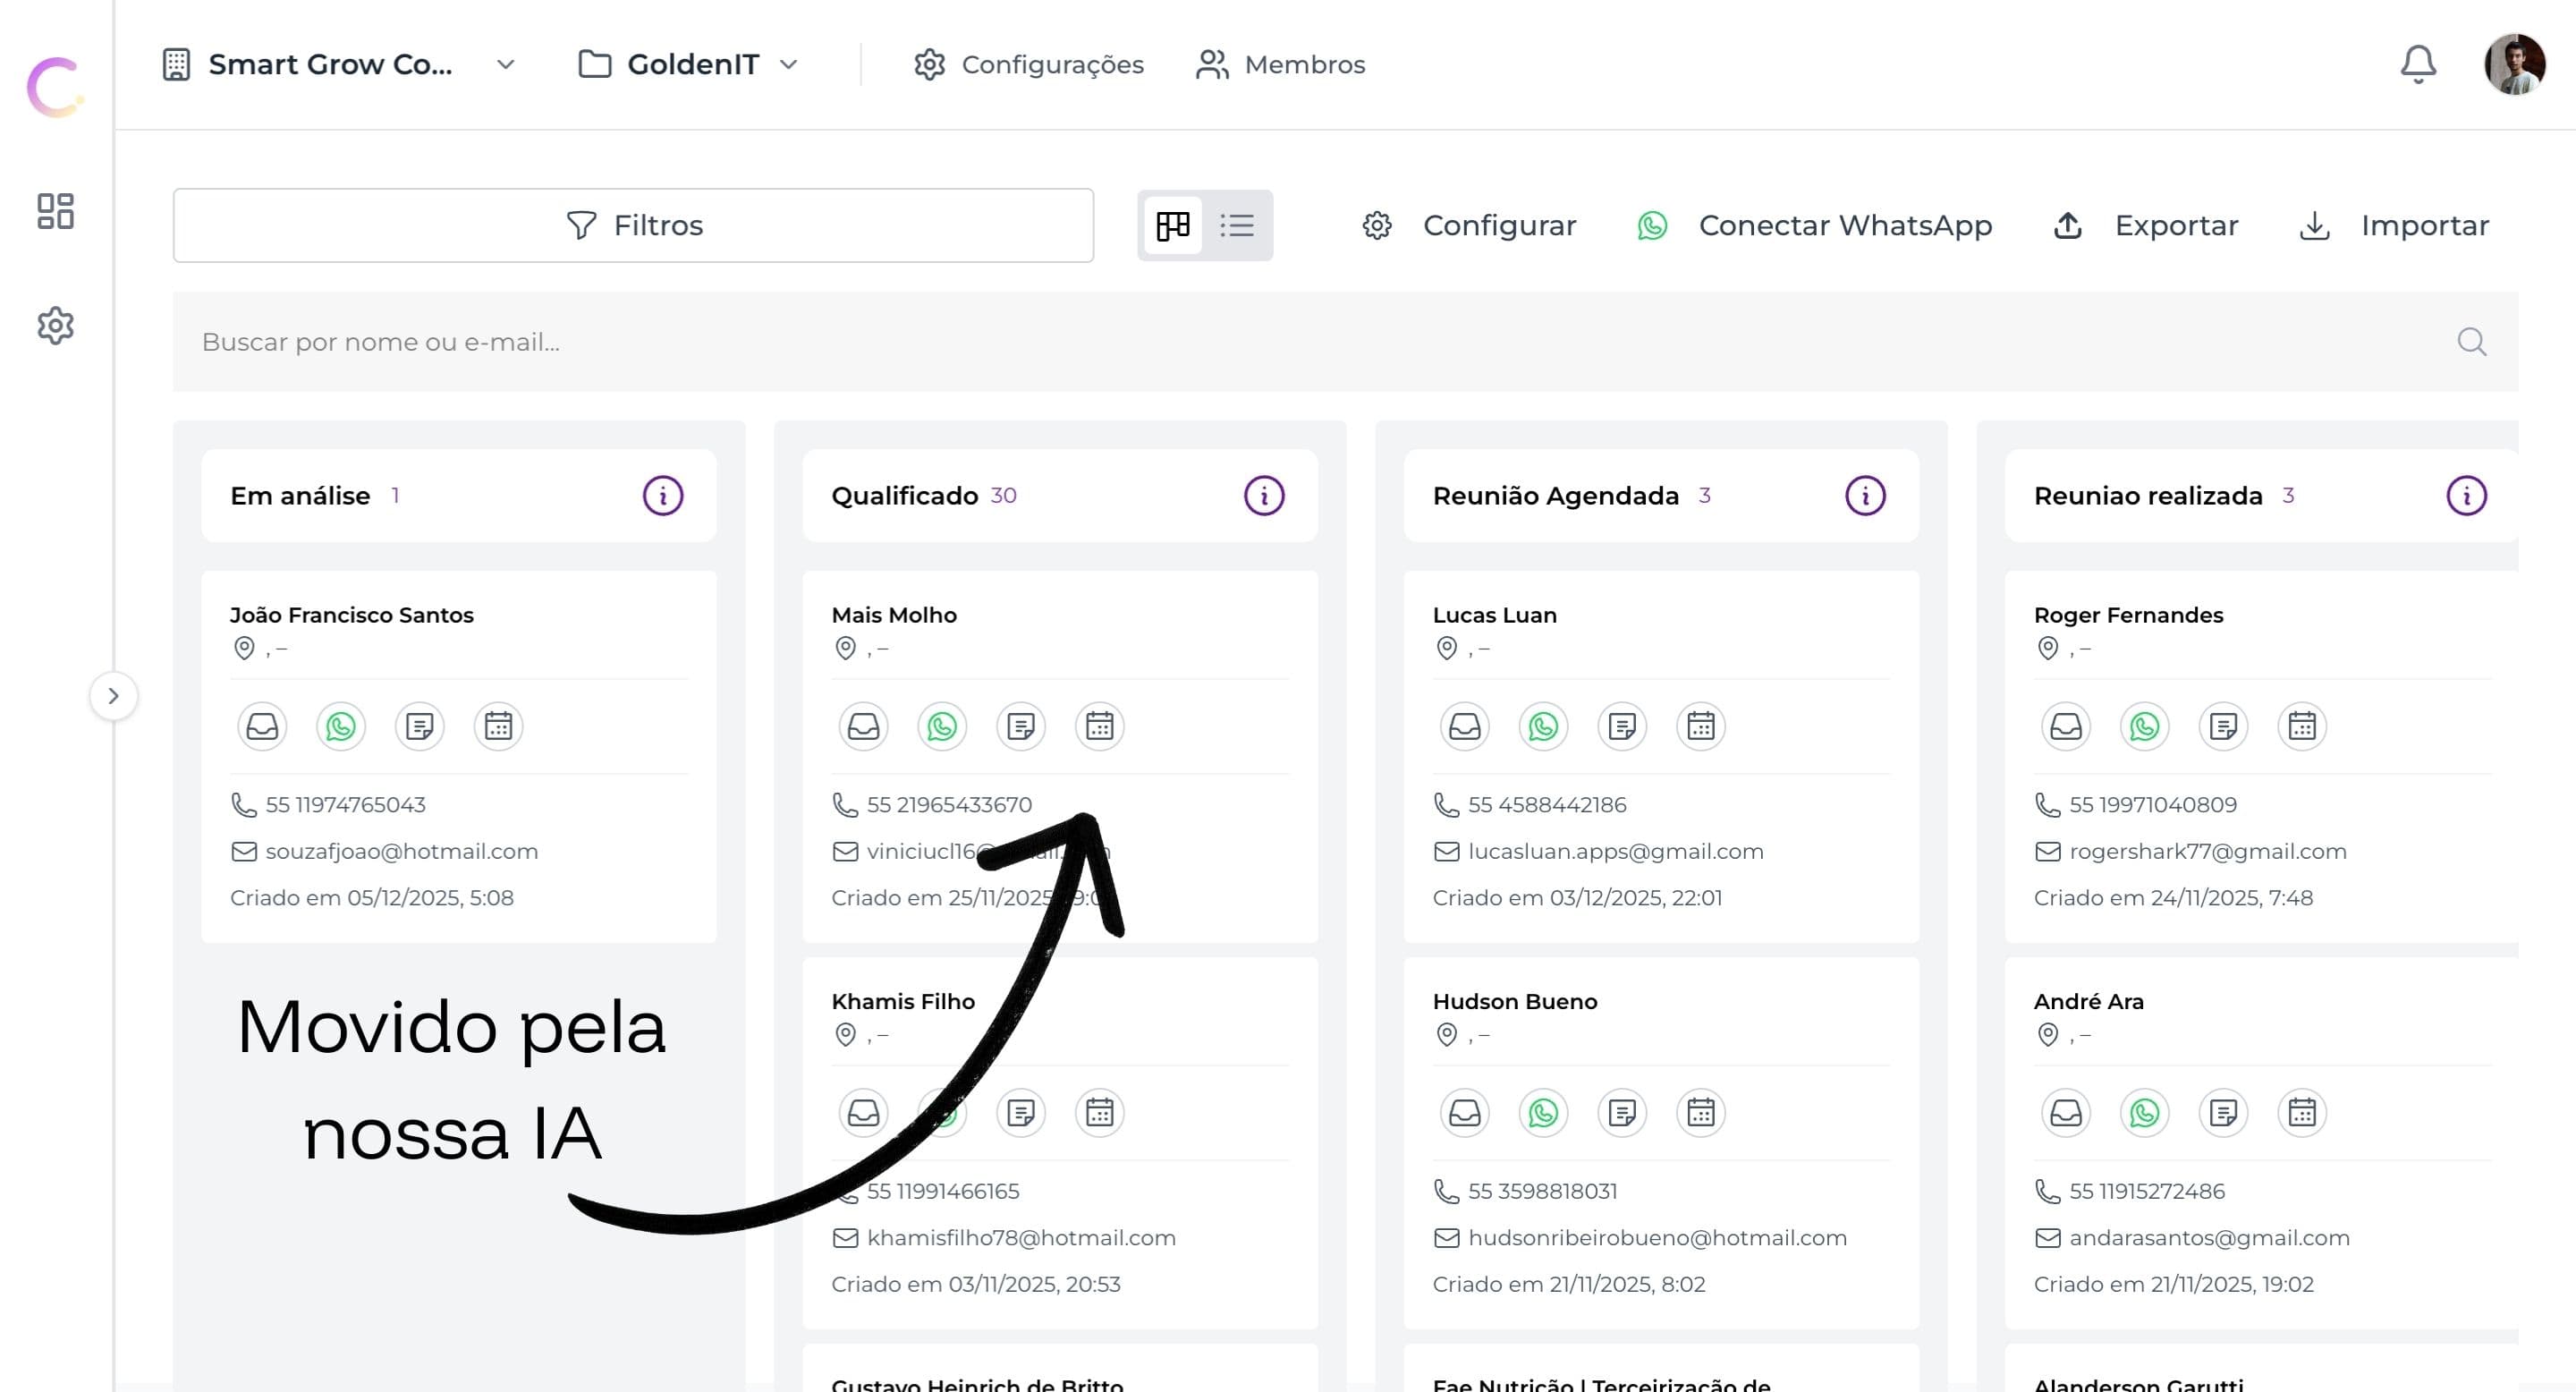The image size is (2576, 1392).
Task: Open calendar icon on Mais Molho card
Action: (1099, 726)
